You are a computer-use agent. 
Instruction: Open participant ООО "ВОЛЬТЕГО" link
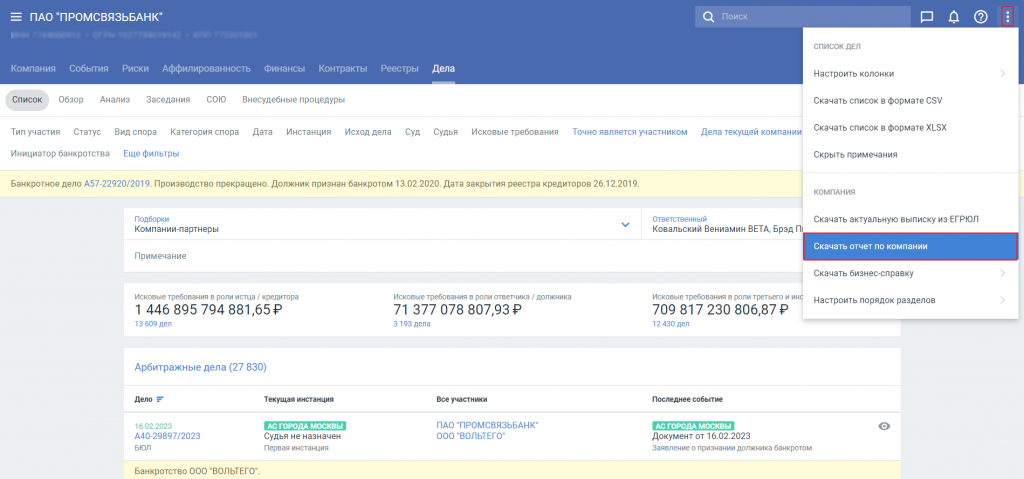471,436
